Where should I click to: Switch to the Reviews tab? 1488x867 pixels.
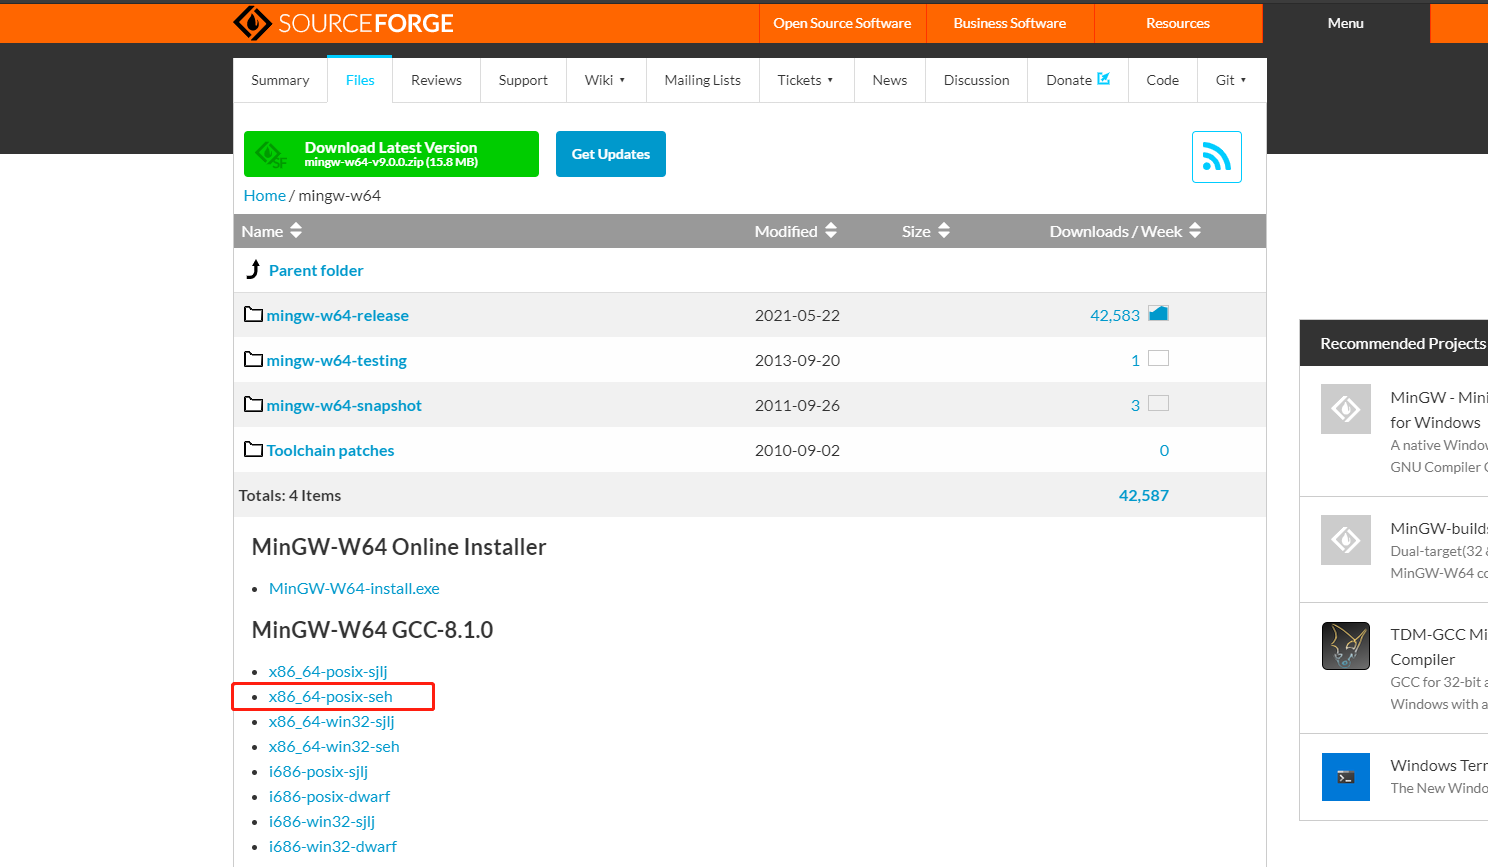point(436,80)
